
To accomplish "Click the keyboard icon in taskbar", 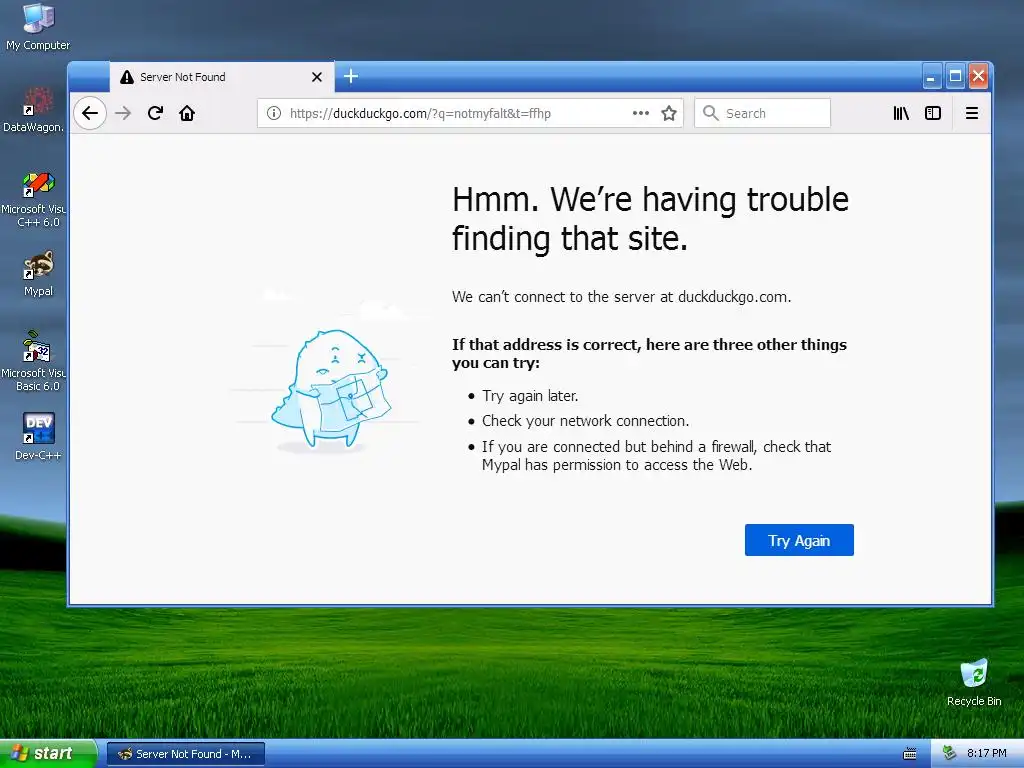I will coord(910,754).
